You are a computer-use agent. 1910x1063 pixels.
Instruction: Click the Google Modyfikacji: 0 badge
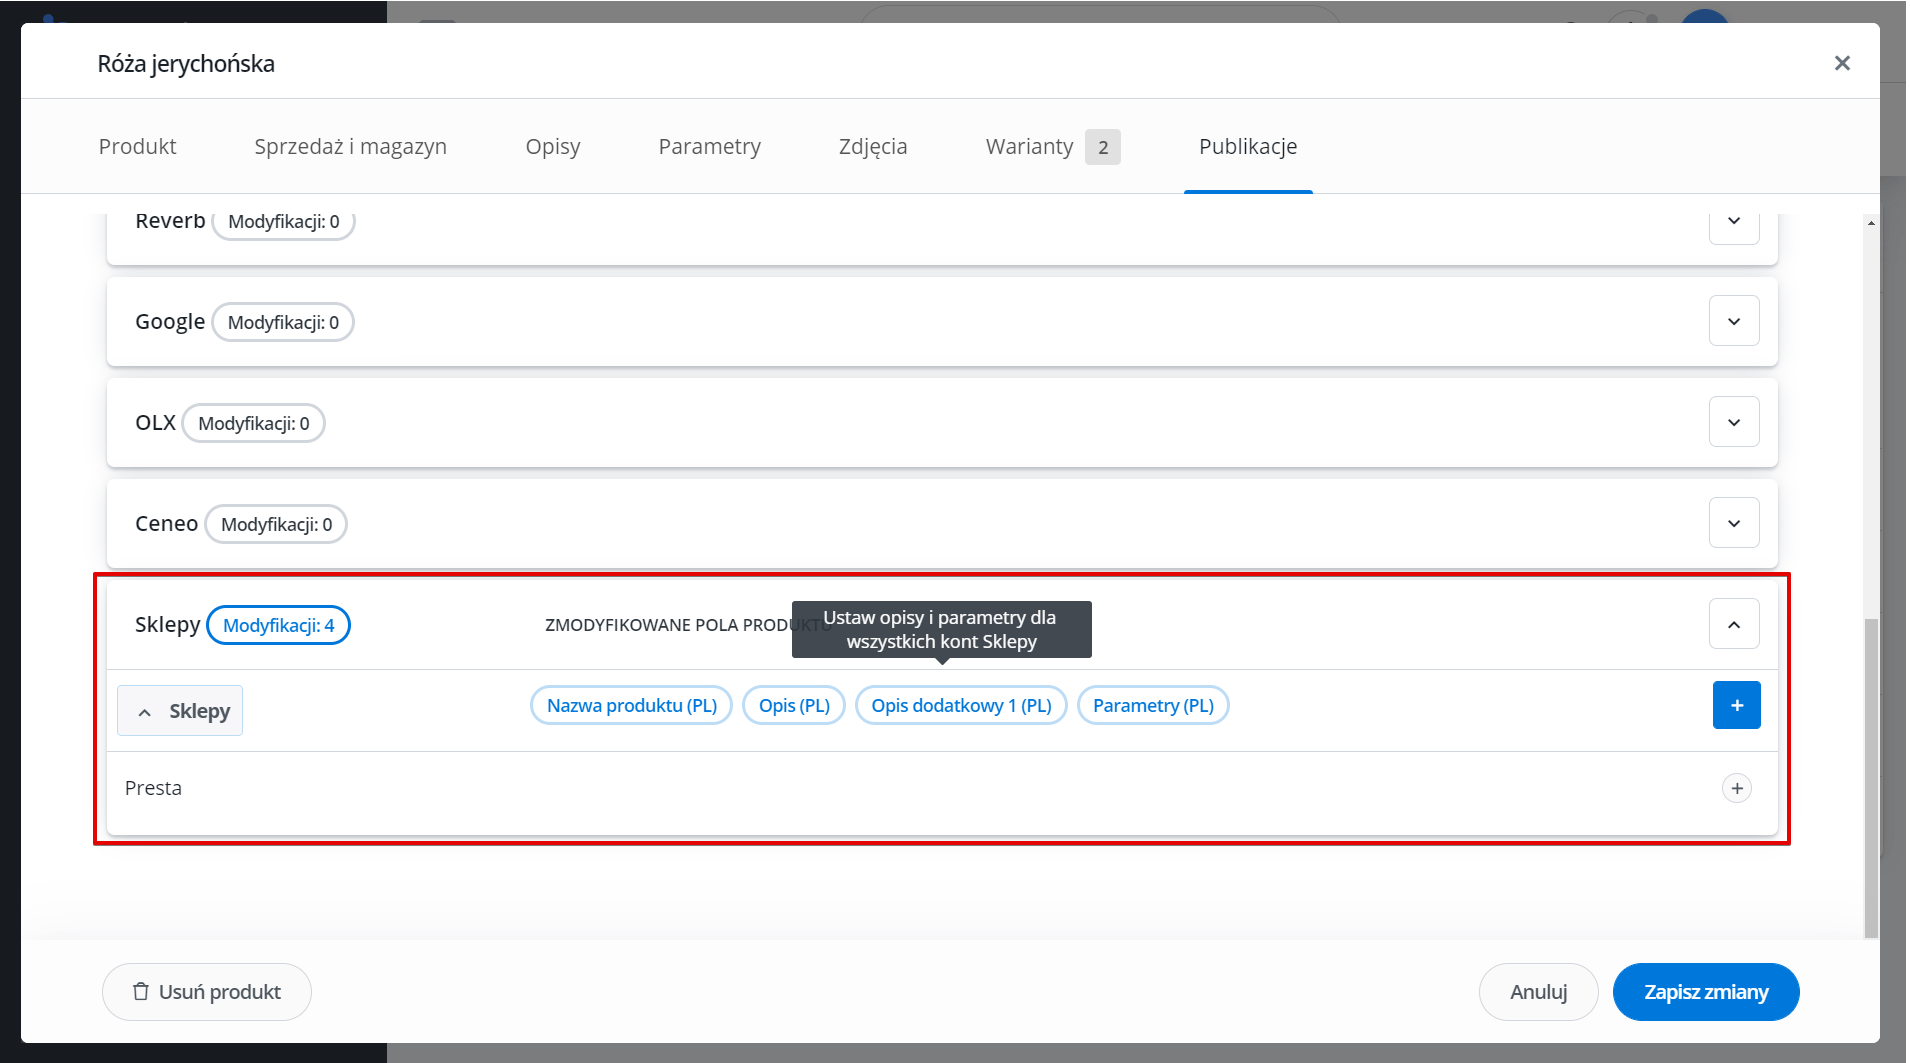point(283,322)
